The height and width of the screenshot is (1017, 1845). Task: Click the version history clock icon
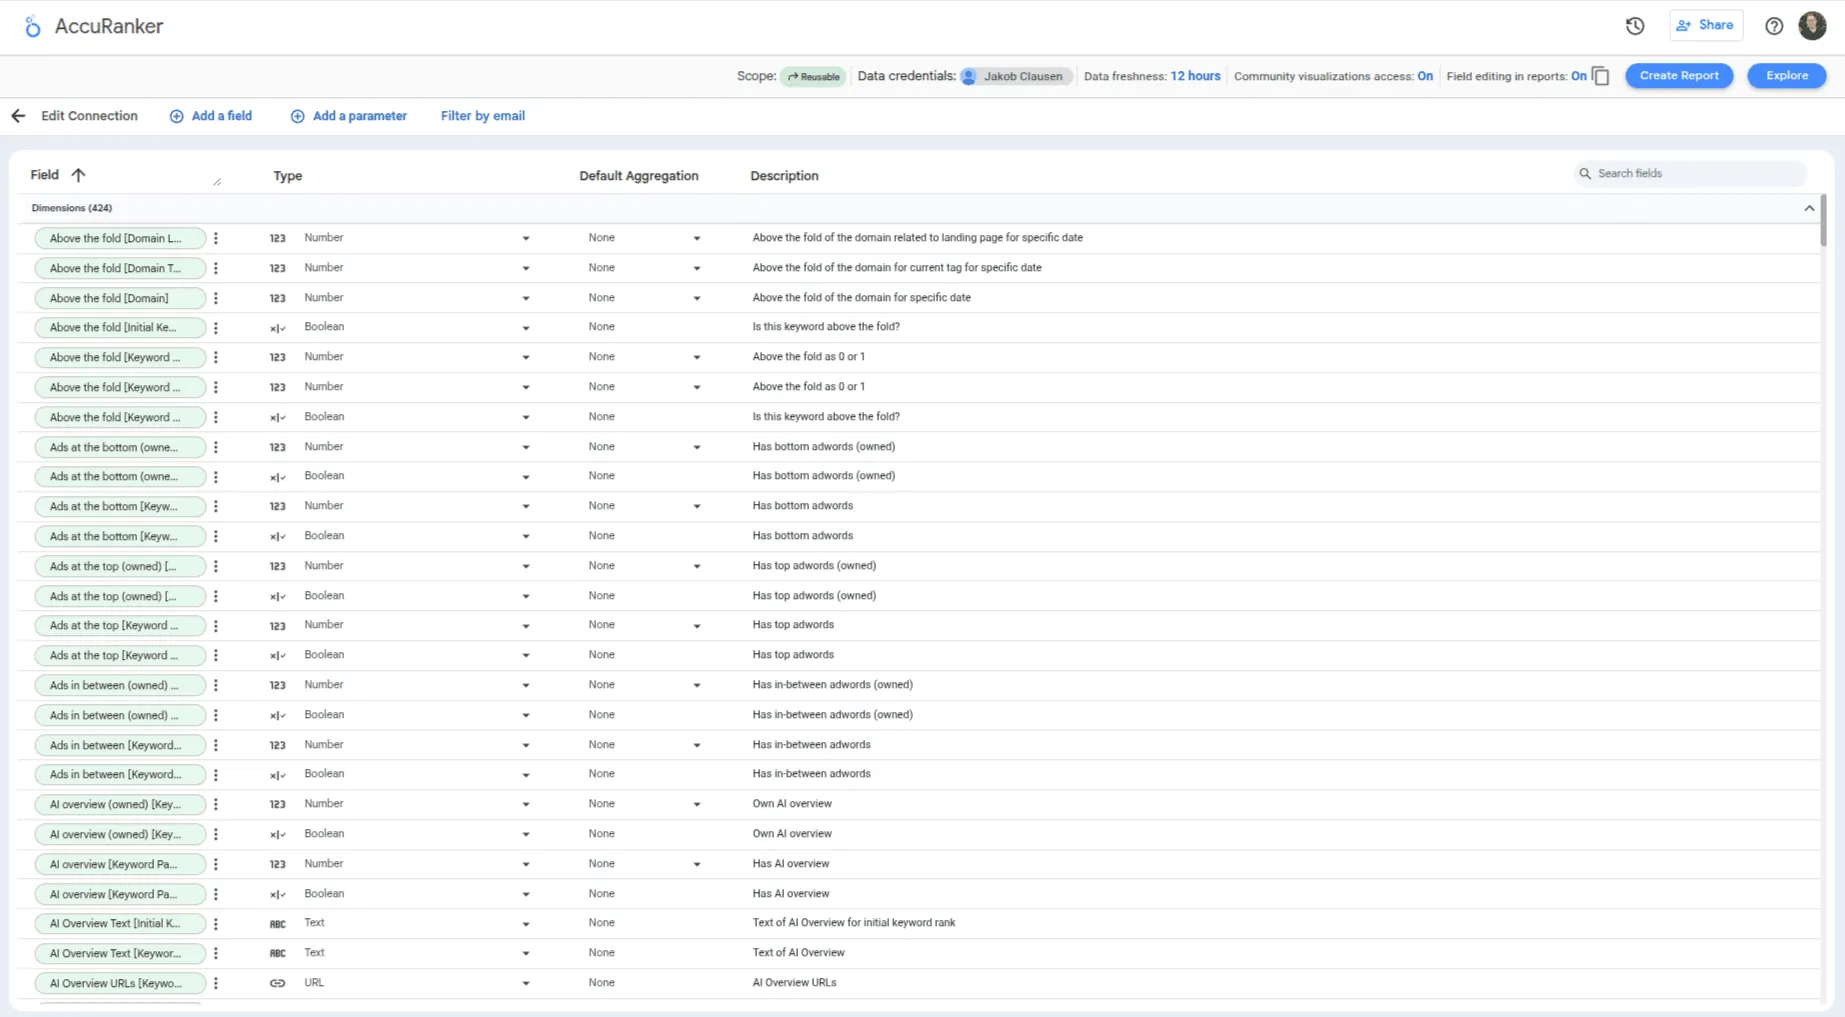(1635, 26)
